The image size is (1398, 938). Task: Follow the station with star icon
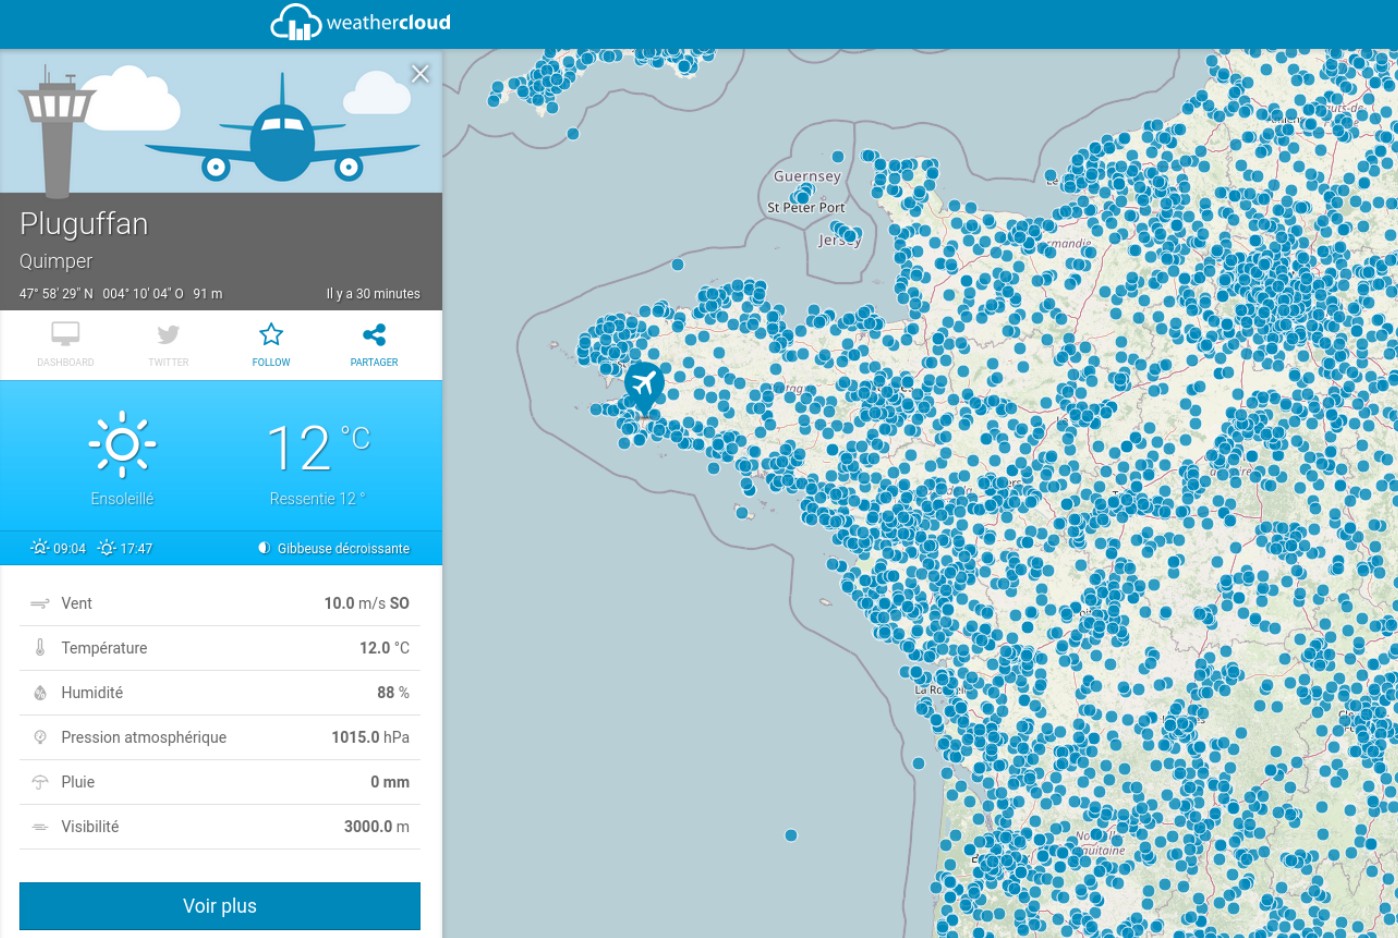click(x=271, y=334)
